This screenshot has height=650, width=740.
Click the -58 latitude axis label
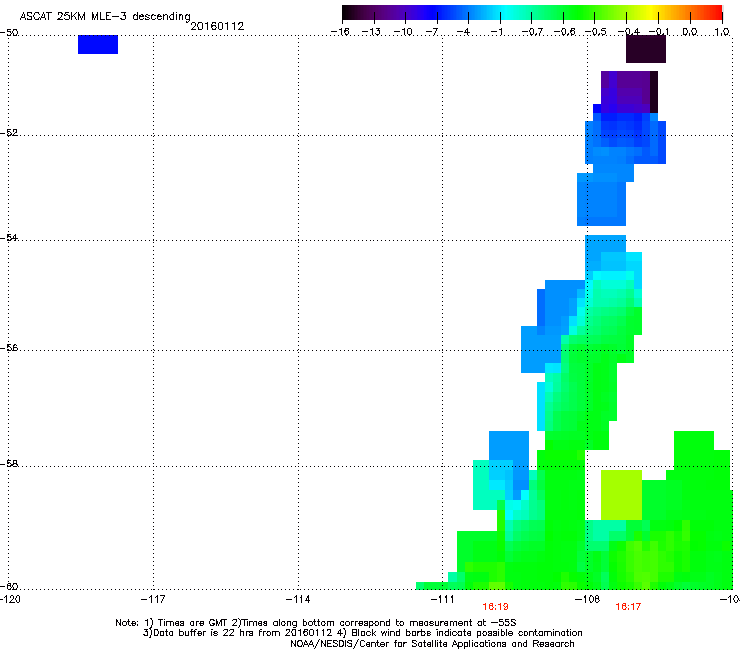pos(9,464)
